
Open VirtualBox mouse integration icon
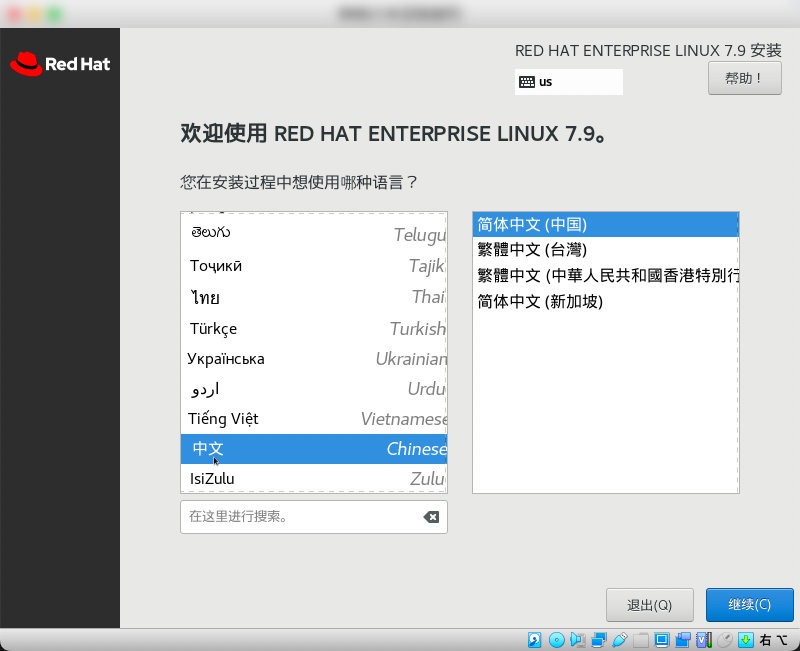[x=724, y=640]
